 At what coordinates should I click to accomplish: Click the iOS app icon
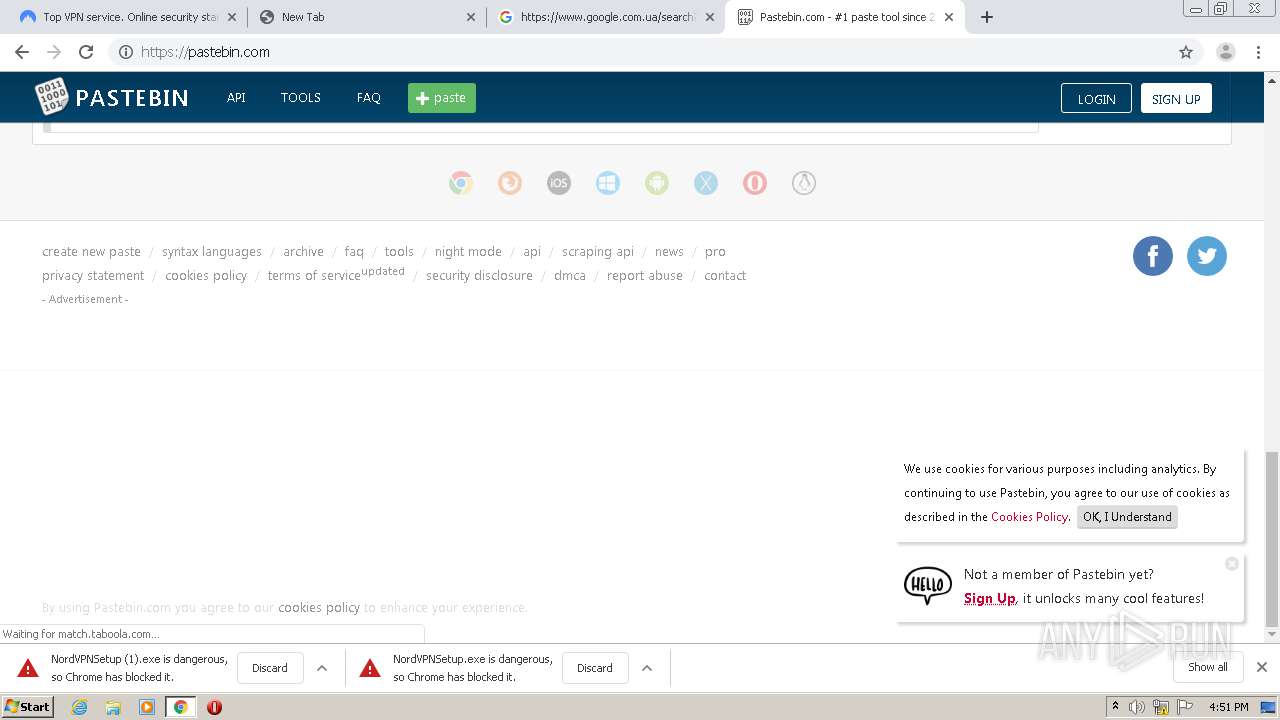(x=559, y=183)
